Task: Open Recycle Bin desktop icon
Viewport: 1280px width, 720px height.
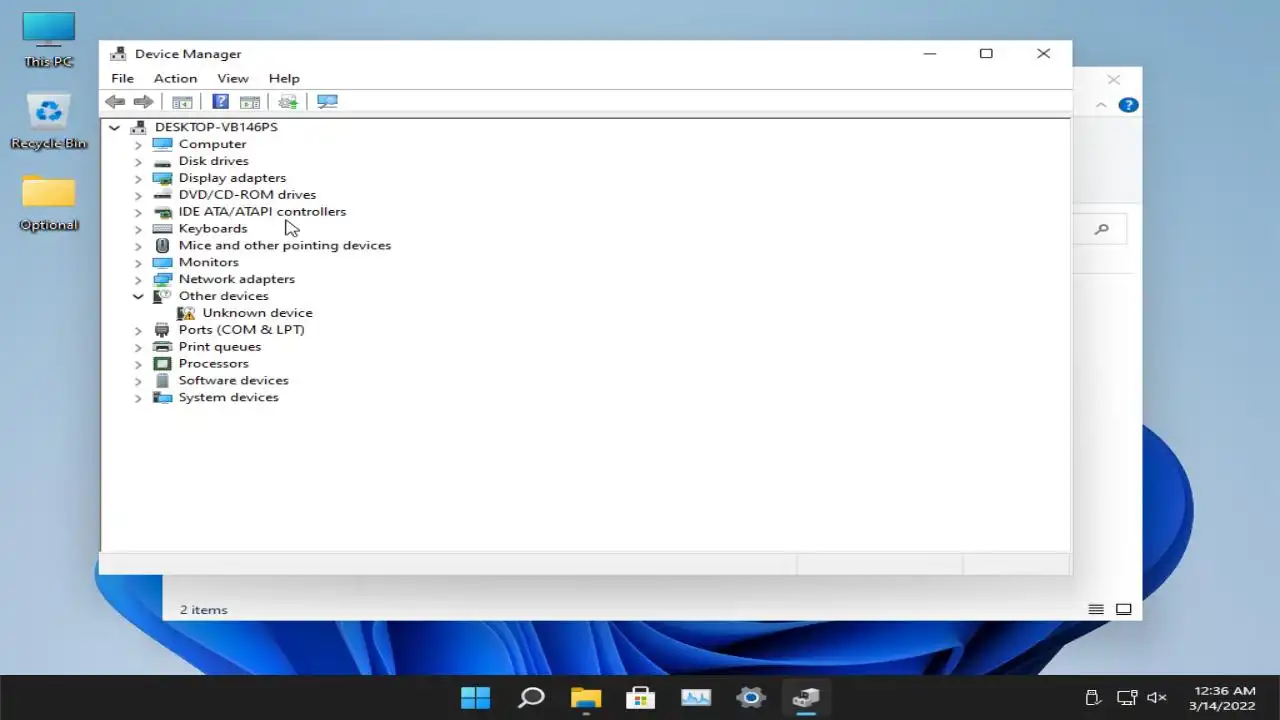Action: 49,121
